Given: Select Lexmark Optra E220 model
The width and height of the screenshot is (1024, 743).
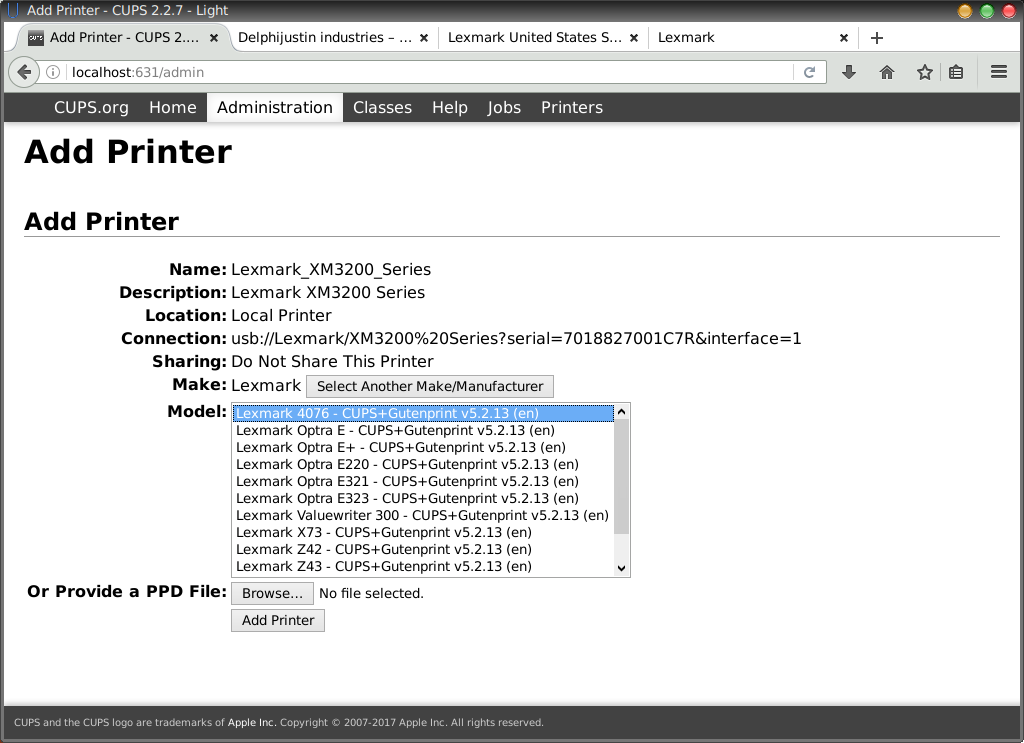Looking at the screenshot, I should pyautogui.click(x=423, y=464).
